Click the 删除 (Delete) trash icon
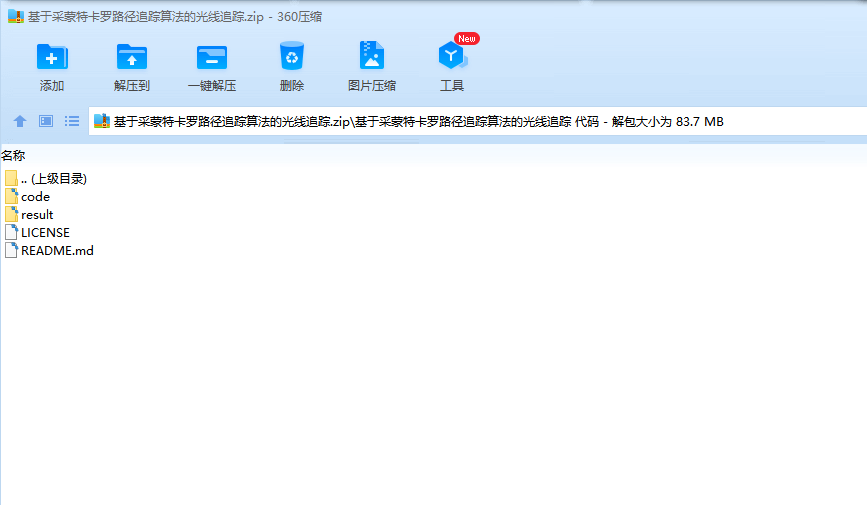Viewport: 867px width, 505px height. pyautogui.click(x=292, y=55)
